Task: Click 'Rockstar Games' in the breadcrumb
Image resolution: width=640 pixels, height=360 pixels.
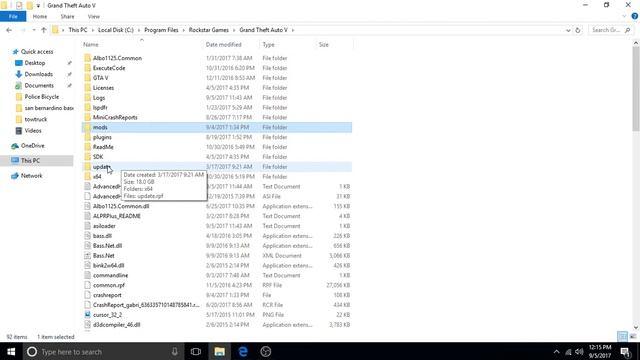Action: 209,30
